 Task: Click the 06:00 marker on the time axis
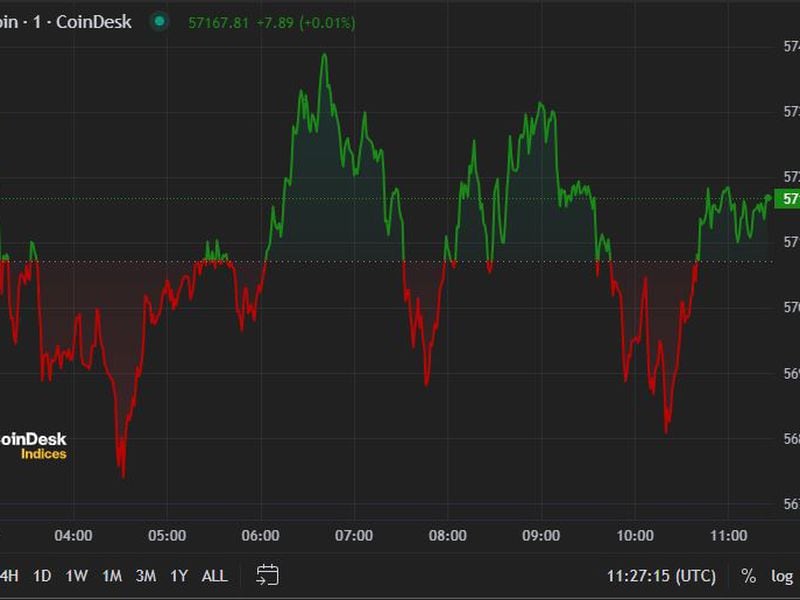tap(261, 536)
